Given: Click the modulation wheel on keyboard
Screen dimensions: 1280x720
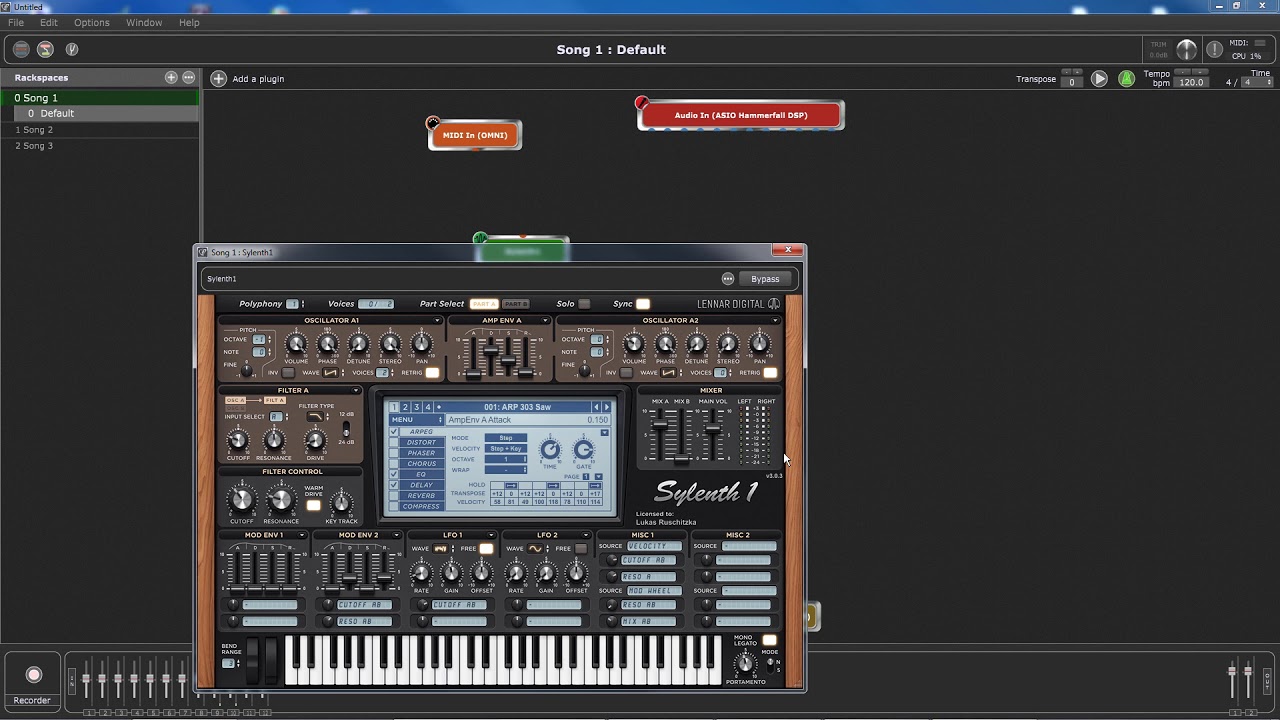Looking at the screenshot, I should tap(270, 661).
